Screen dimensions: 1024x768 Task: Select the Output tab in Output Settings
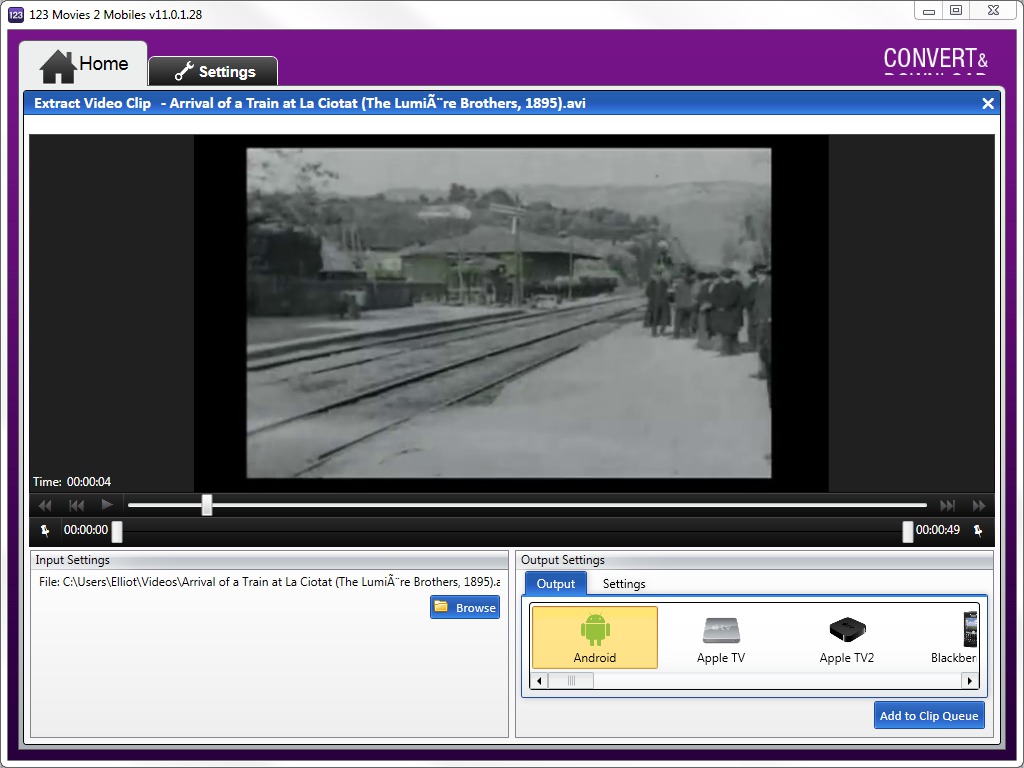[556, 584]
